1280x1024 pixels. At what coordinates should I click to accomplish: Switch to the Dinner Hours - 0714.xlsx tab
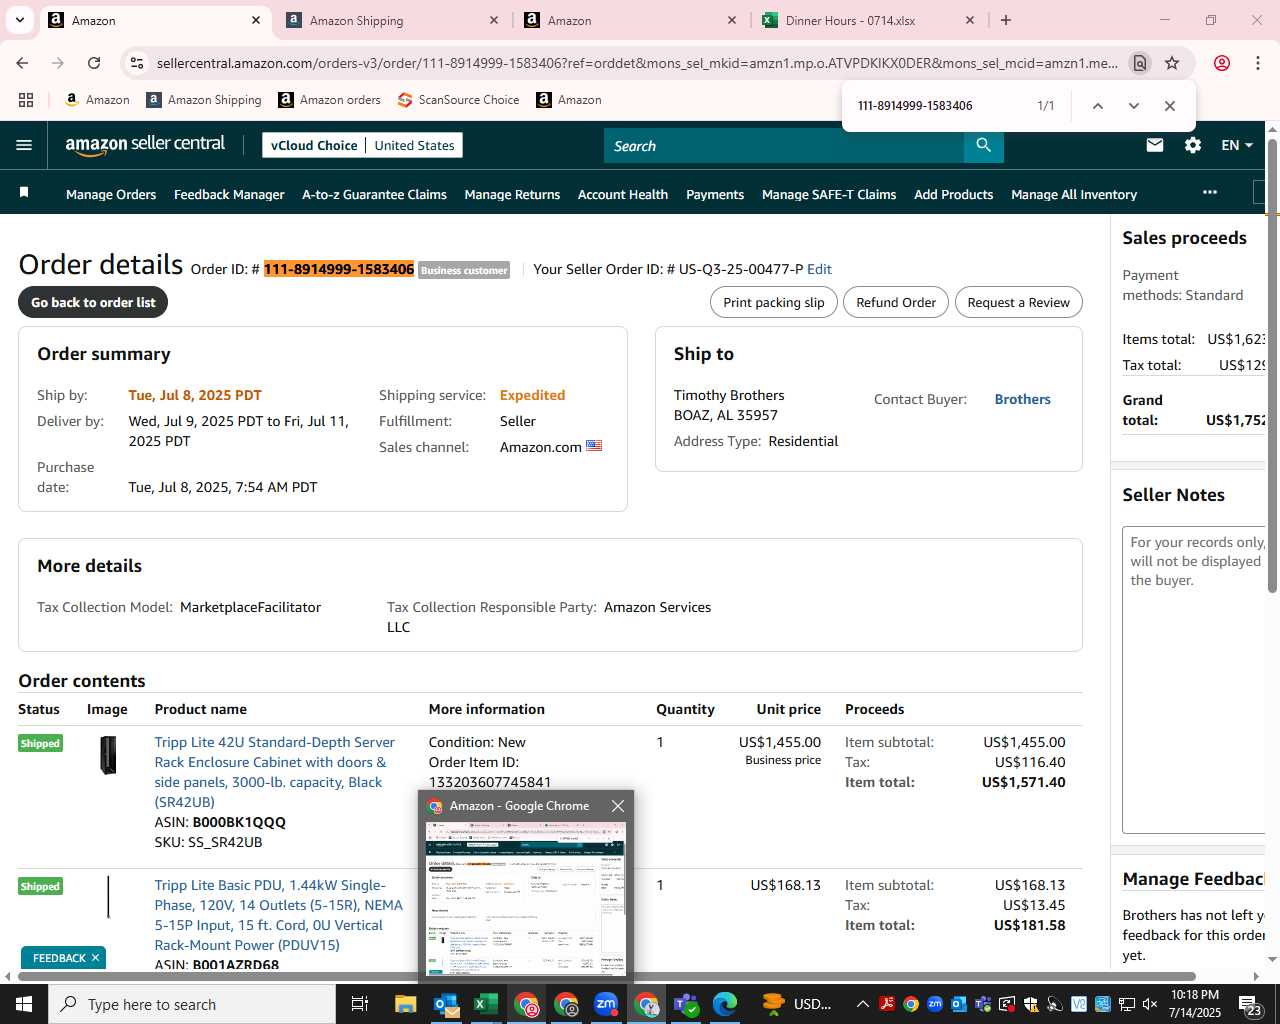coord(866,20)
